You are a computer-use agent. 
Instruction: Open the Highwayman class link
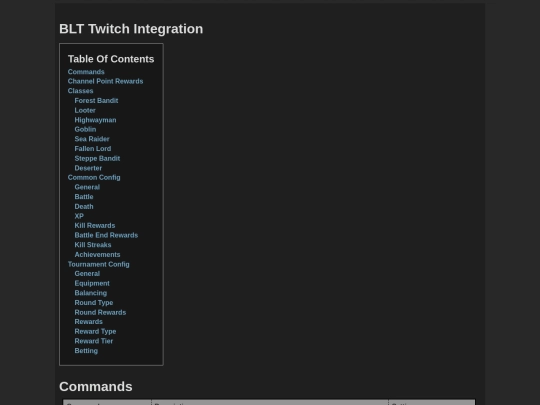tap(95, 120)
